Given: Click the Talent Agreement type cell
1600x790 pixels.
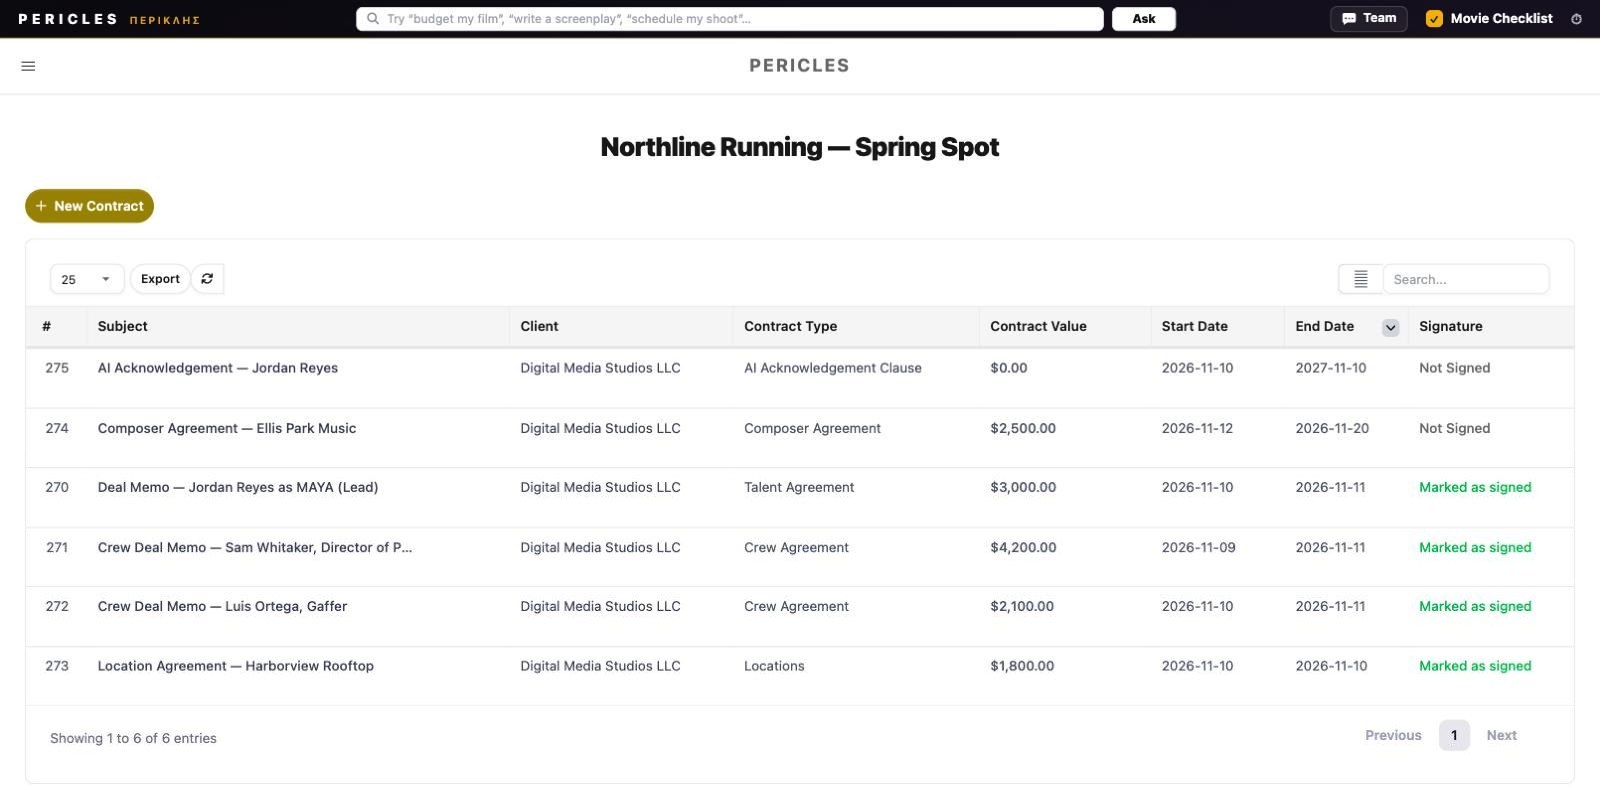Looking at the screenshot, I should [x=799, y=487].
